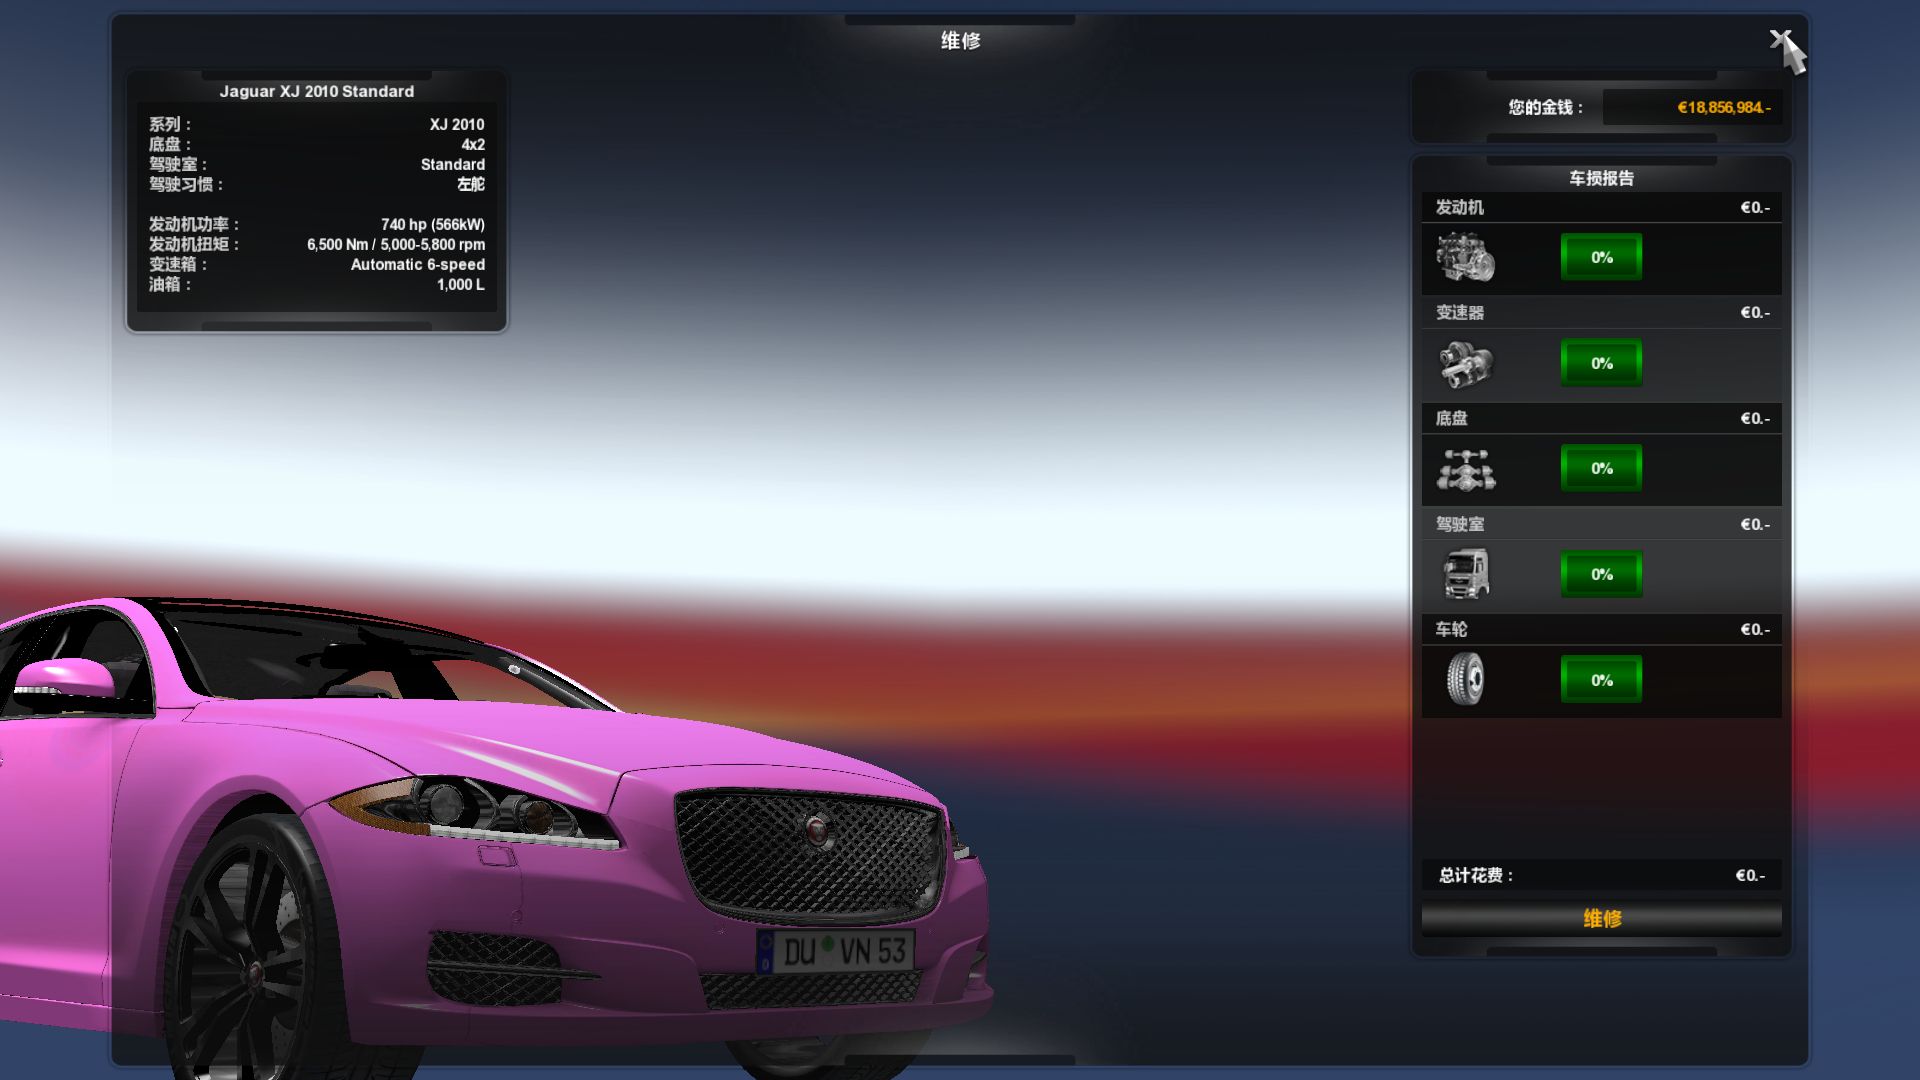Click the 4x2 chassis value

[x=473, y=145]
